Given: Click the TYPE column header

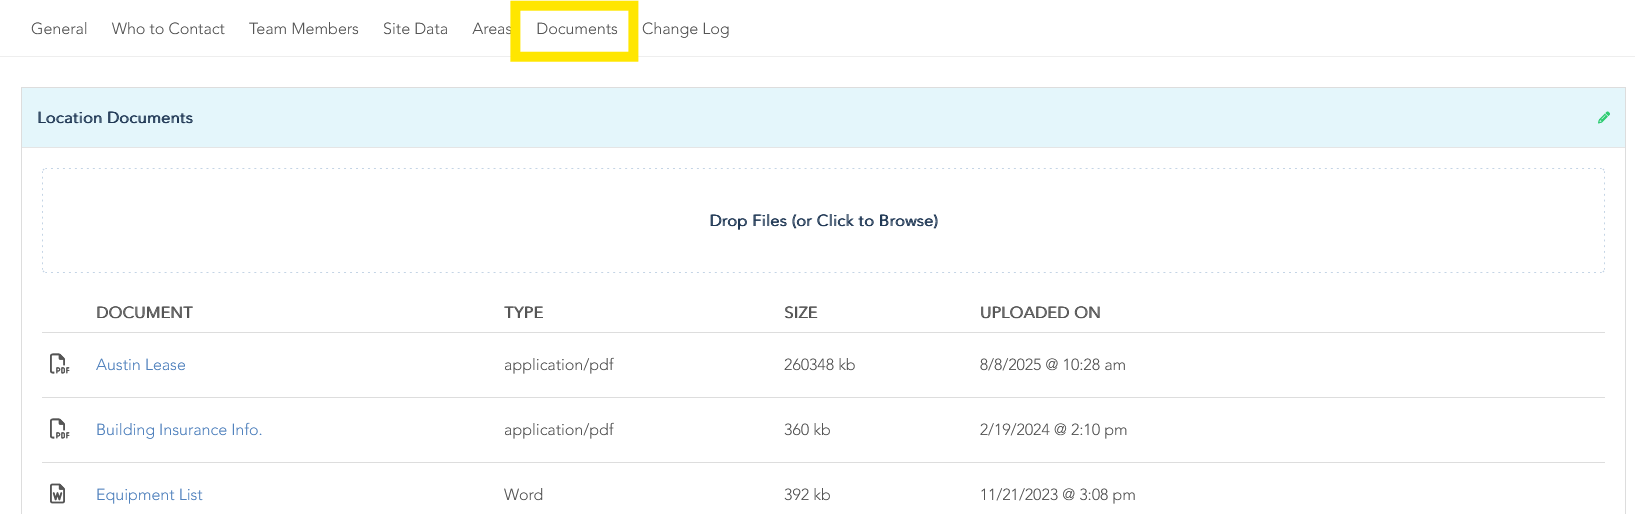Looking at the screenshot, I should [x=523, y=313].
